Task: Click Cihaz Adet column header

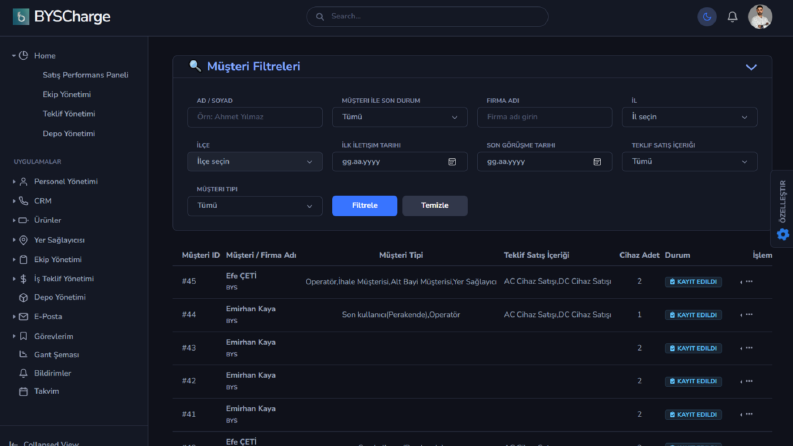Action: pos(639,255)
